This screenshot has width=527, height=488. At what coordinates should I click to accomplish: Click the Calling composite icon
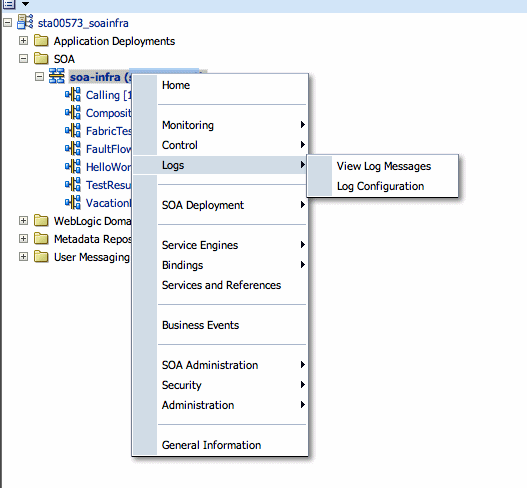click(73, 94)
